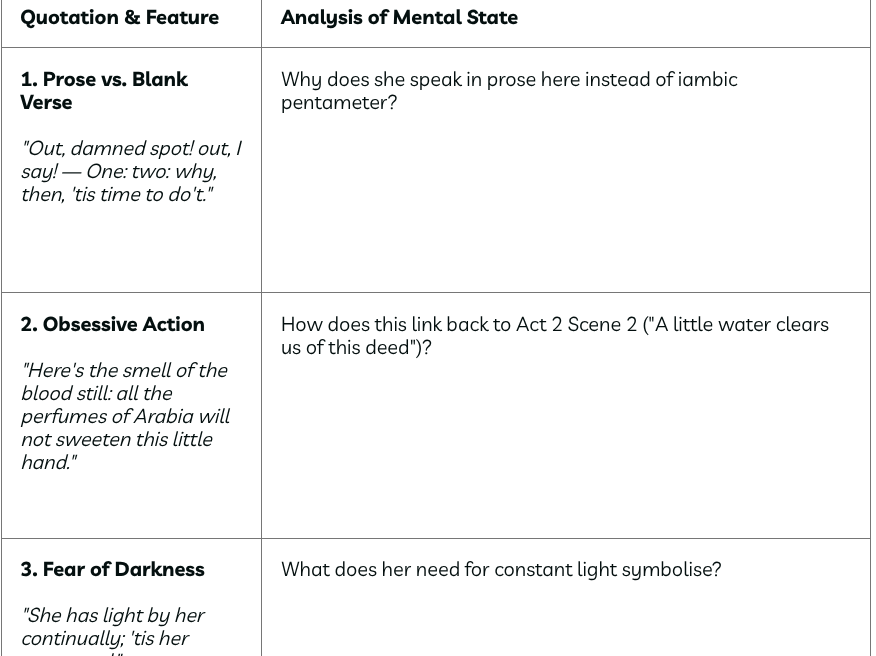Click the "She has light by her continually" quotation

point(112,627)
